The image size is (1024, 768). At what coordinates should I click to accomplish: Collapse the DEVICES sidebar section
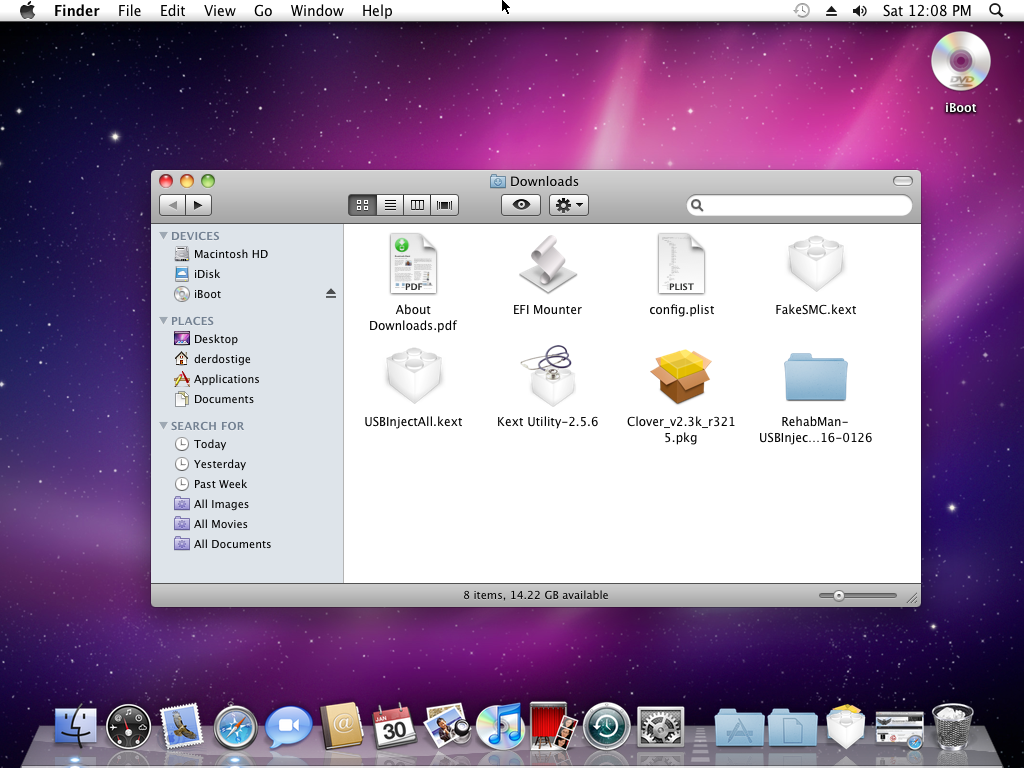coord(164,236)
